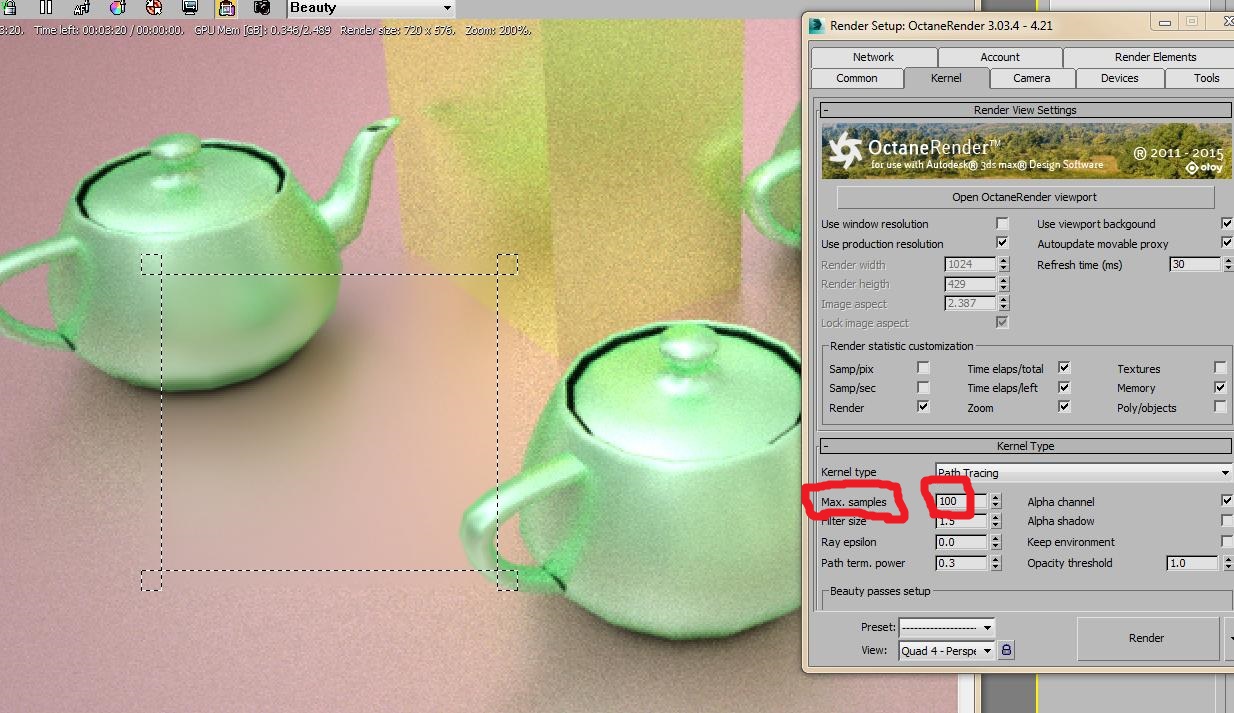
Task: Click the Refresh time (ms) input field
Action: coord(1195,264)
